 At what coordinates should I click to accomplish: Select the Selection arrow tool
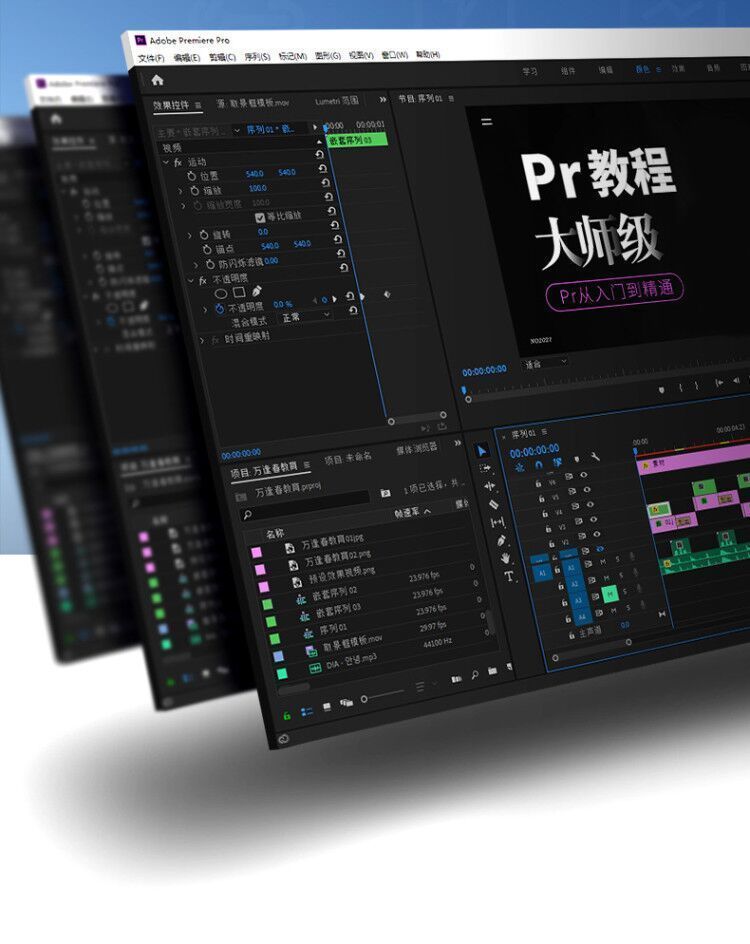(482, 451)
